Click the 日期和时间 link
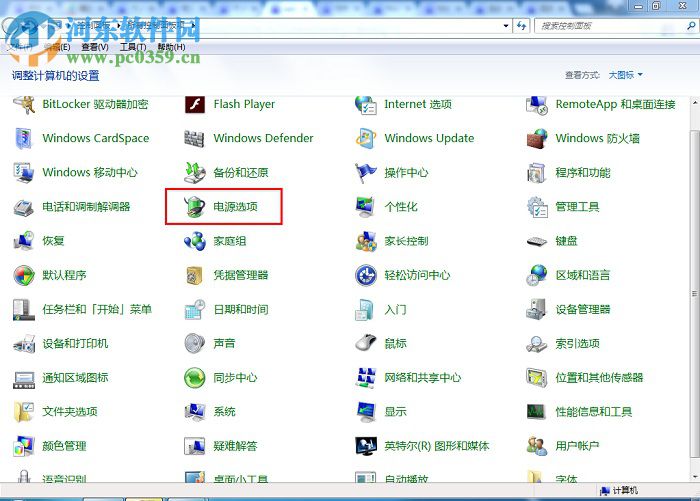This screenshot has height=501, width=700. [x=241, y=309]
